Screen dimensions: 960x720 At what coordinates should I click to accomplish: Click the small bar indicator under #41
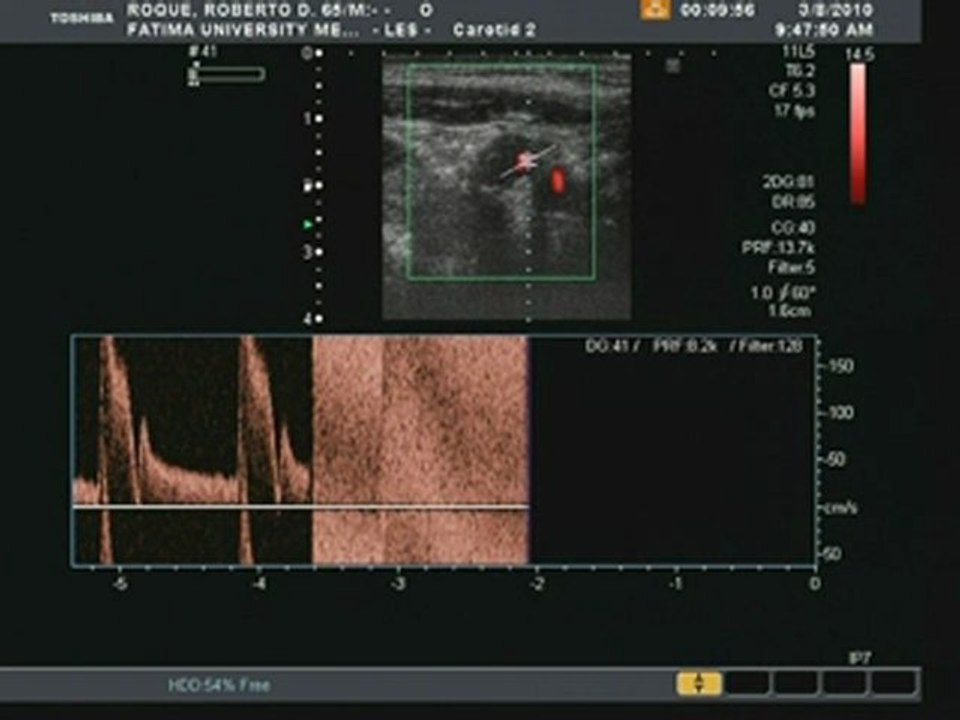tap(227, 75)
